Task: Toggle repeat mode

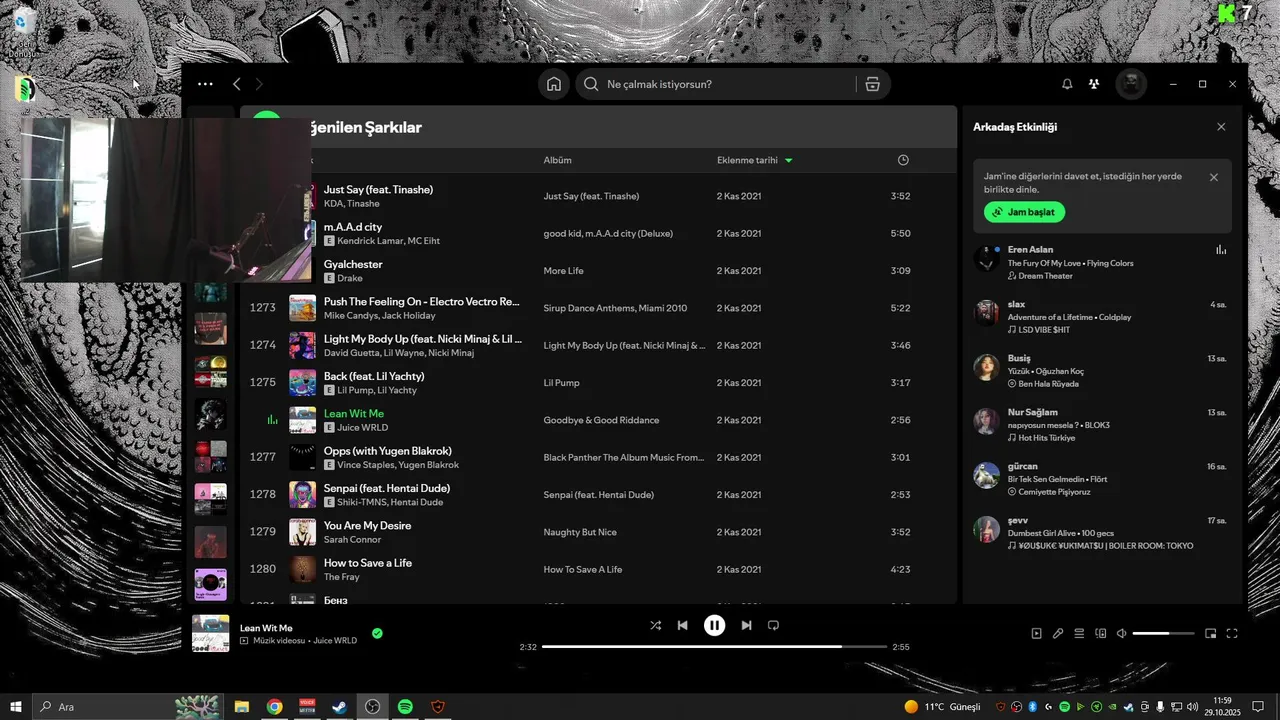Action: pyautogui.click(x=773, y=625)
